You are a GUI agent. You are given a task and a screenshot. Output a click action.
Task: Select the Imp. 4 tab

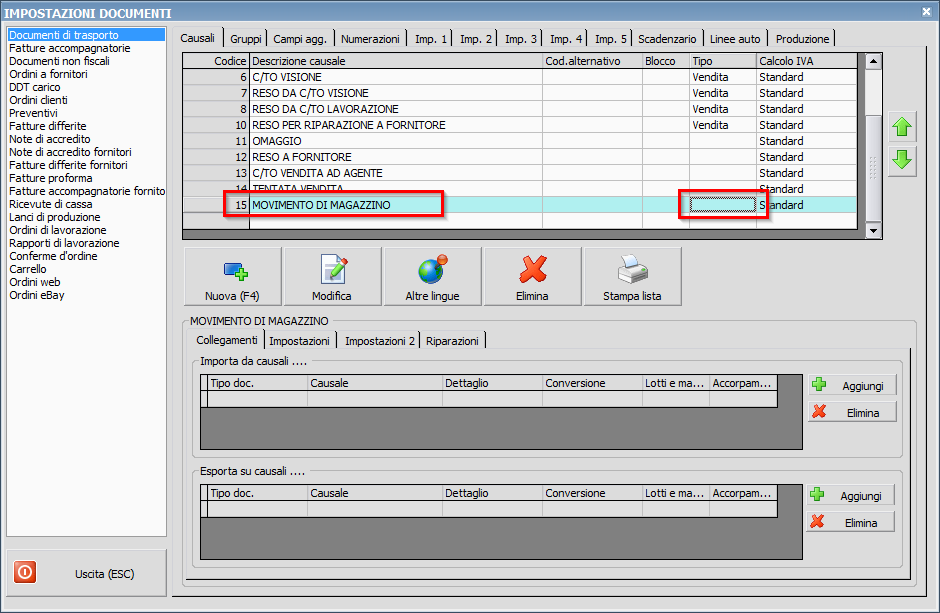coord(565,39)
